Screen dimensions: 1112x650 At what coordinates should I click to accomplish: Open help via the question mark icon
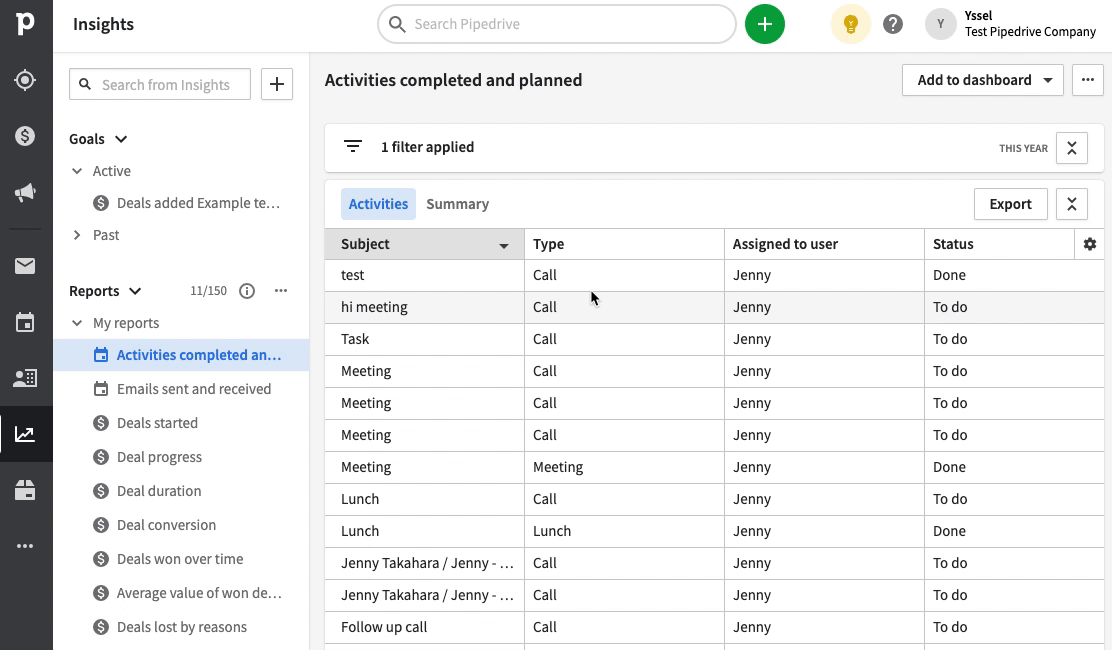coord(893,24)
